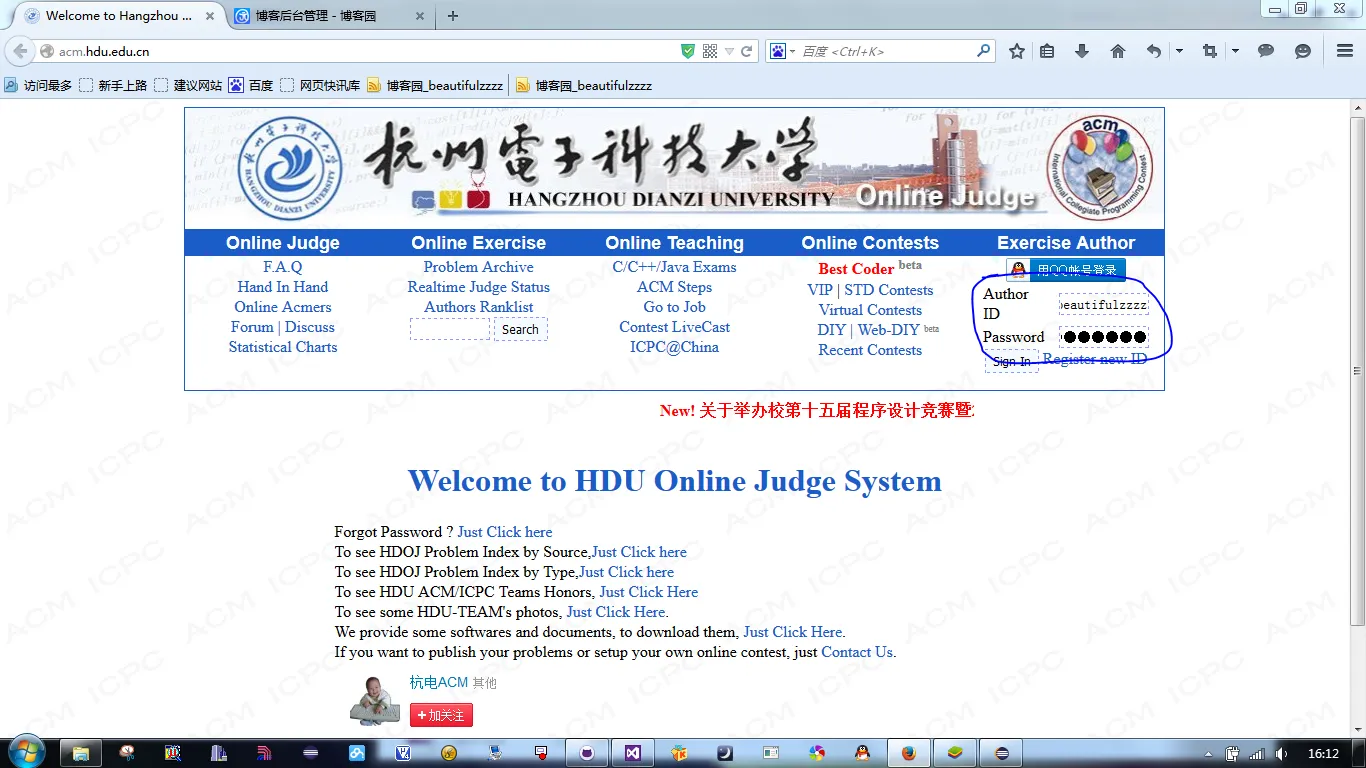Open the 百度 bookmark
Screen dimensions: 1366x768
point(251,86)
